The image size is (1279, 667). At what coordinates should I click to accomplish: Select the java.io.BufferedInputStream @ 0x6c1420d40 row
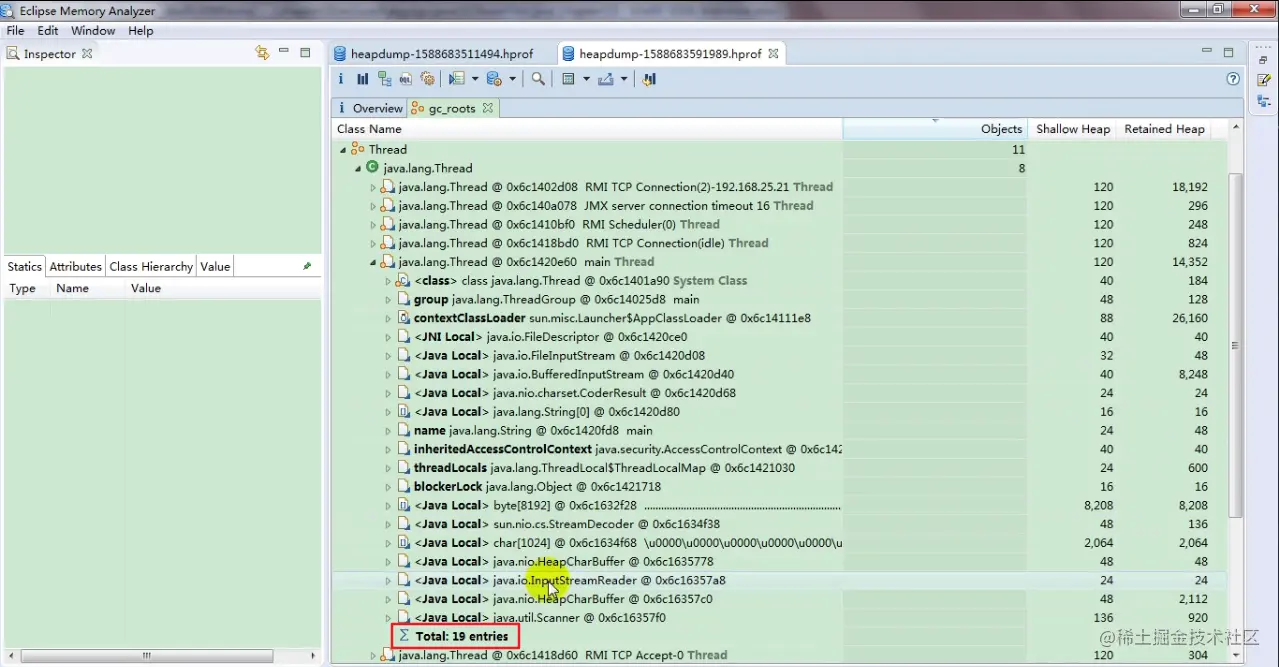780,374
